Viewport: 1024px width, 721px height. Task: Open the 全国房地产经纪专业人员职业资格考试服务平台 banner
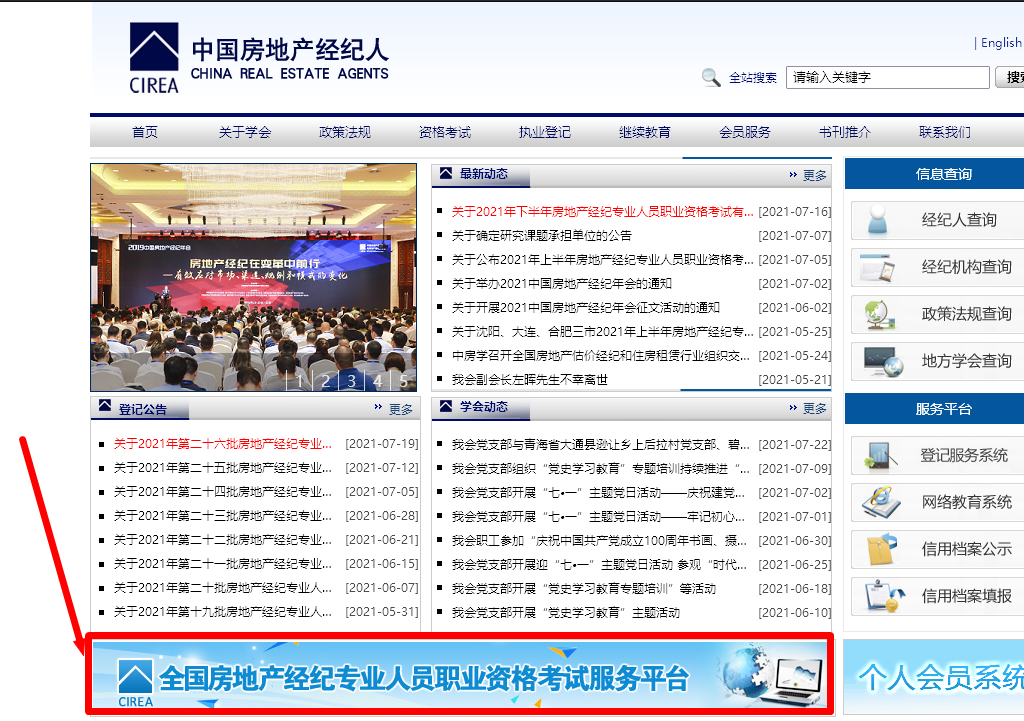pyautogui.click(x=460, y=675)
